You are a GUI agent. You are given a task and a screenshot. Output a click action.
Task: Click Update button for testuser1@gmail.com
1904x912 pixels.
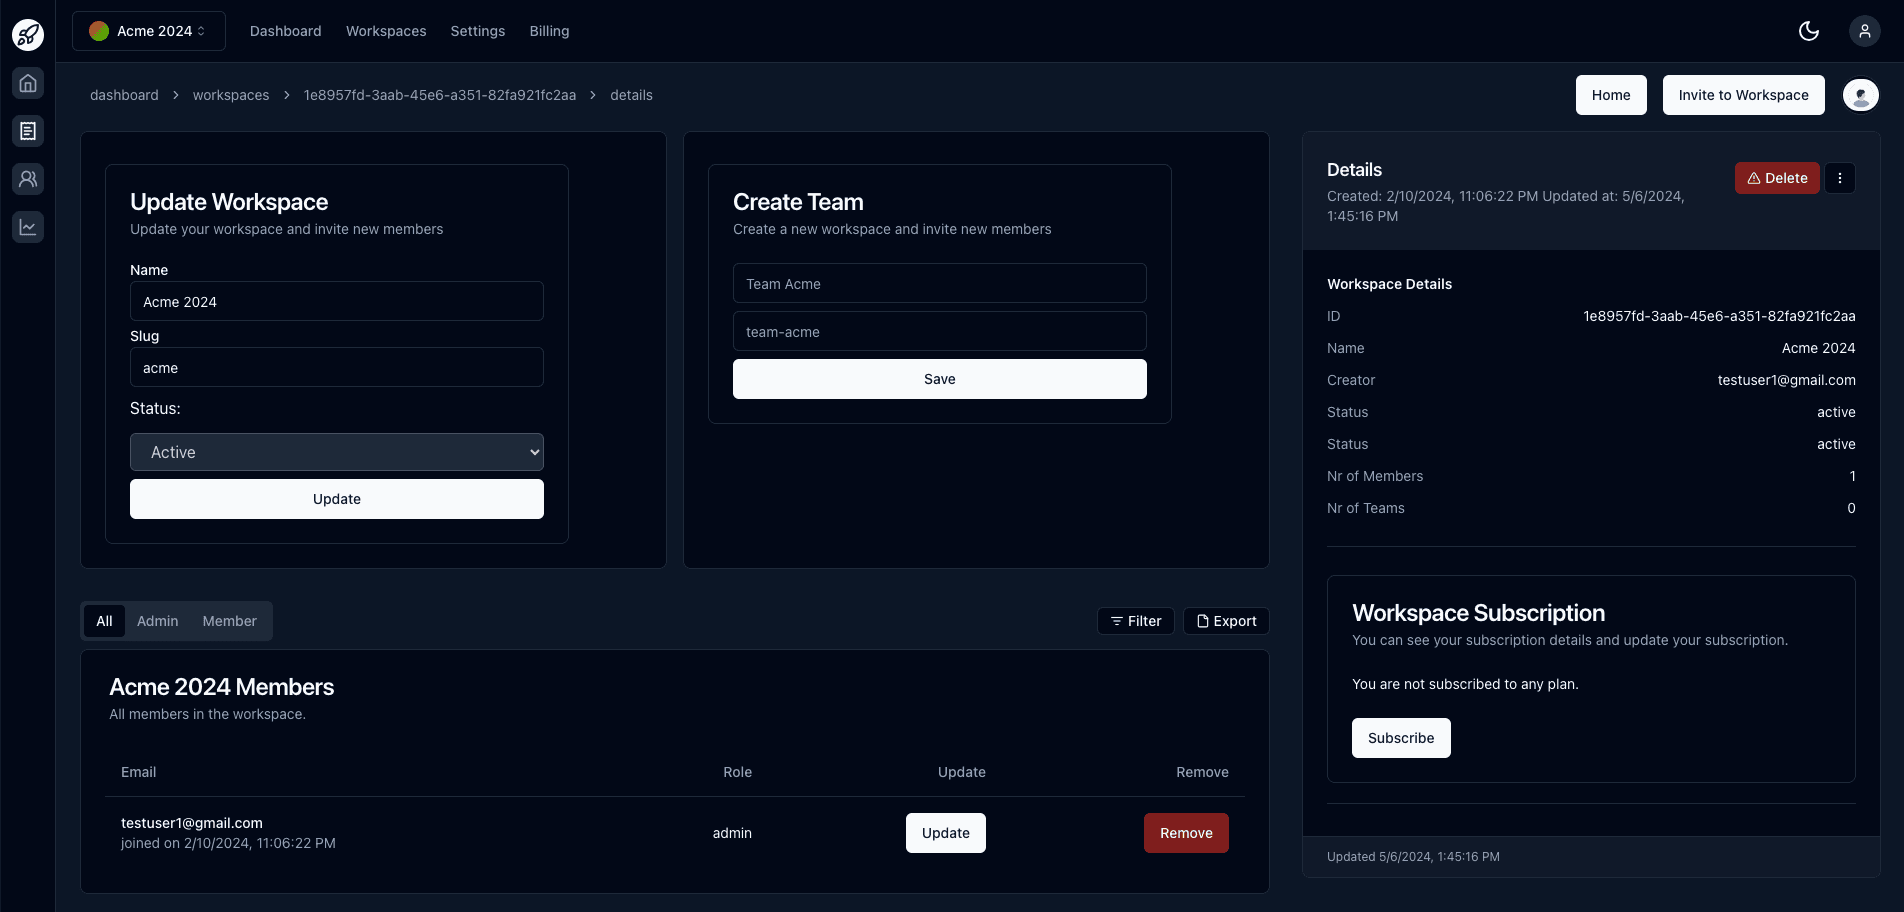pos(946,833)
